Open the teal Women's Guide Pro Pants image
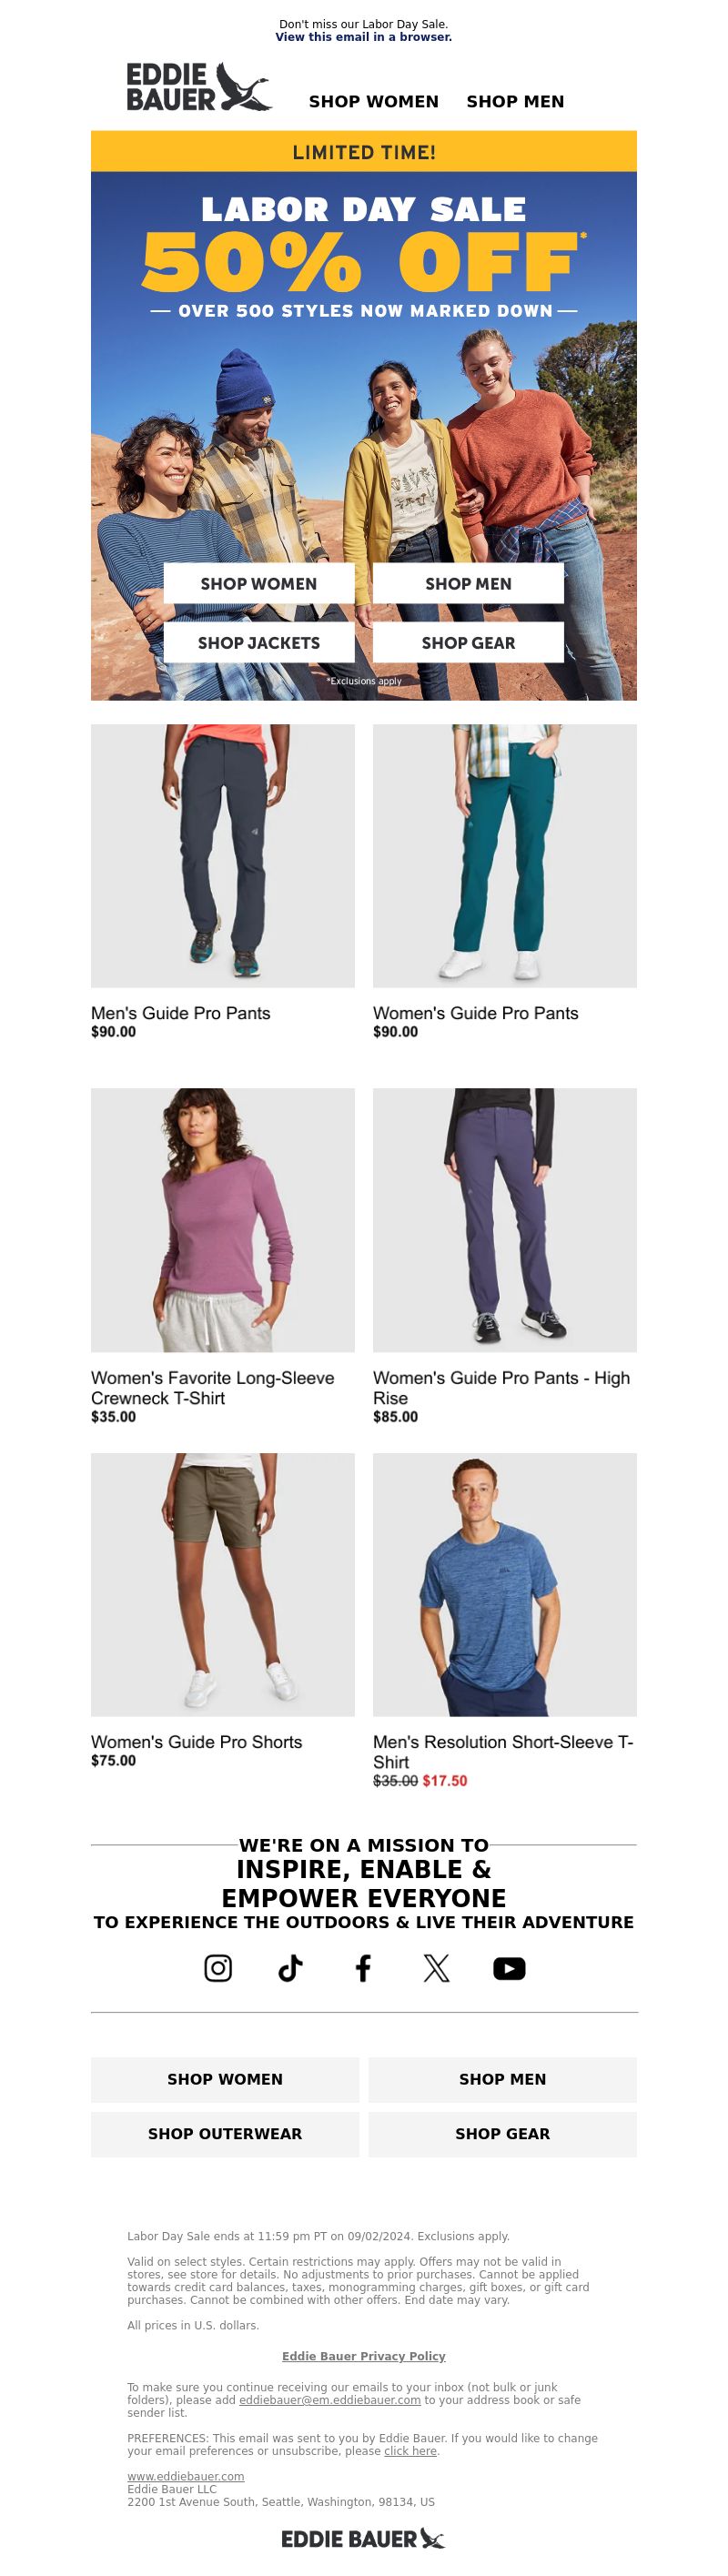 click(505, 856)
